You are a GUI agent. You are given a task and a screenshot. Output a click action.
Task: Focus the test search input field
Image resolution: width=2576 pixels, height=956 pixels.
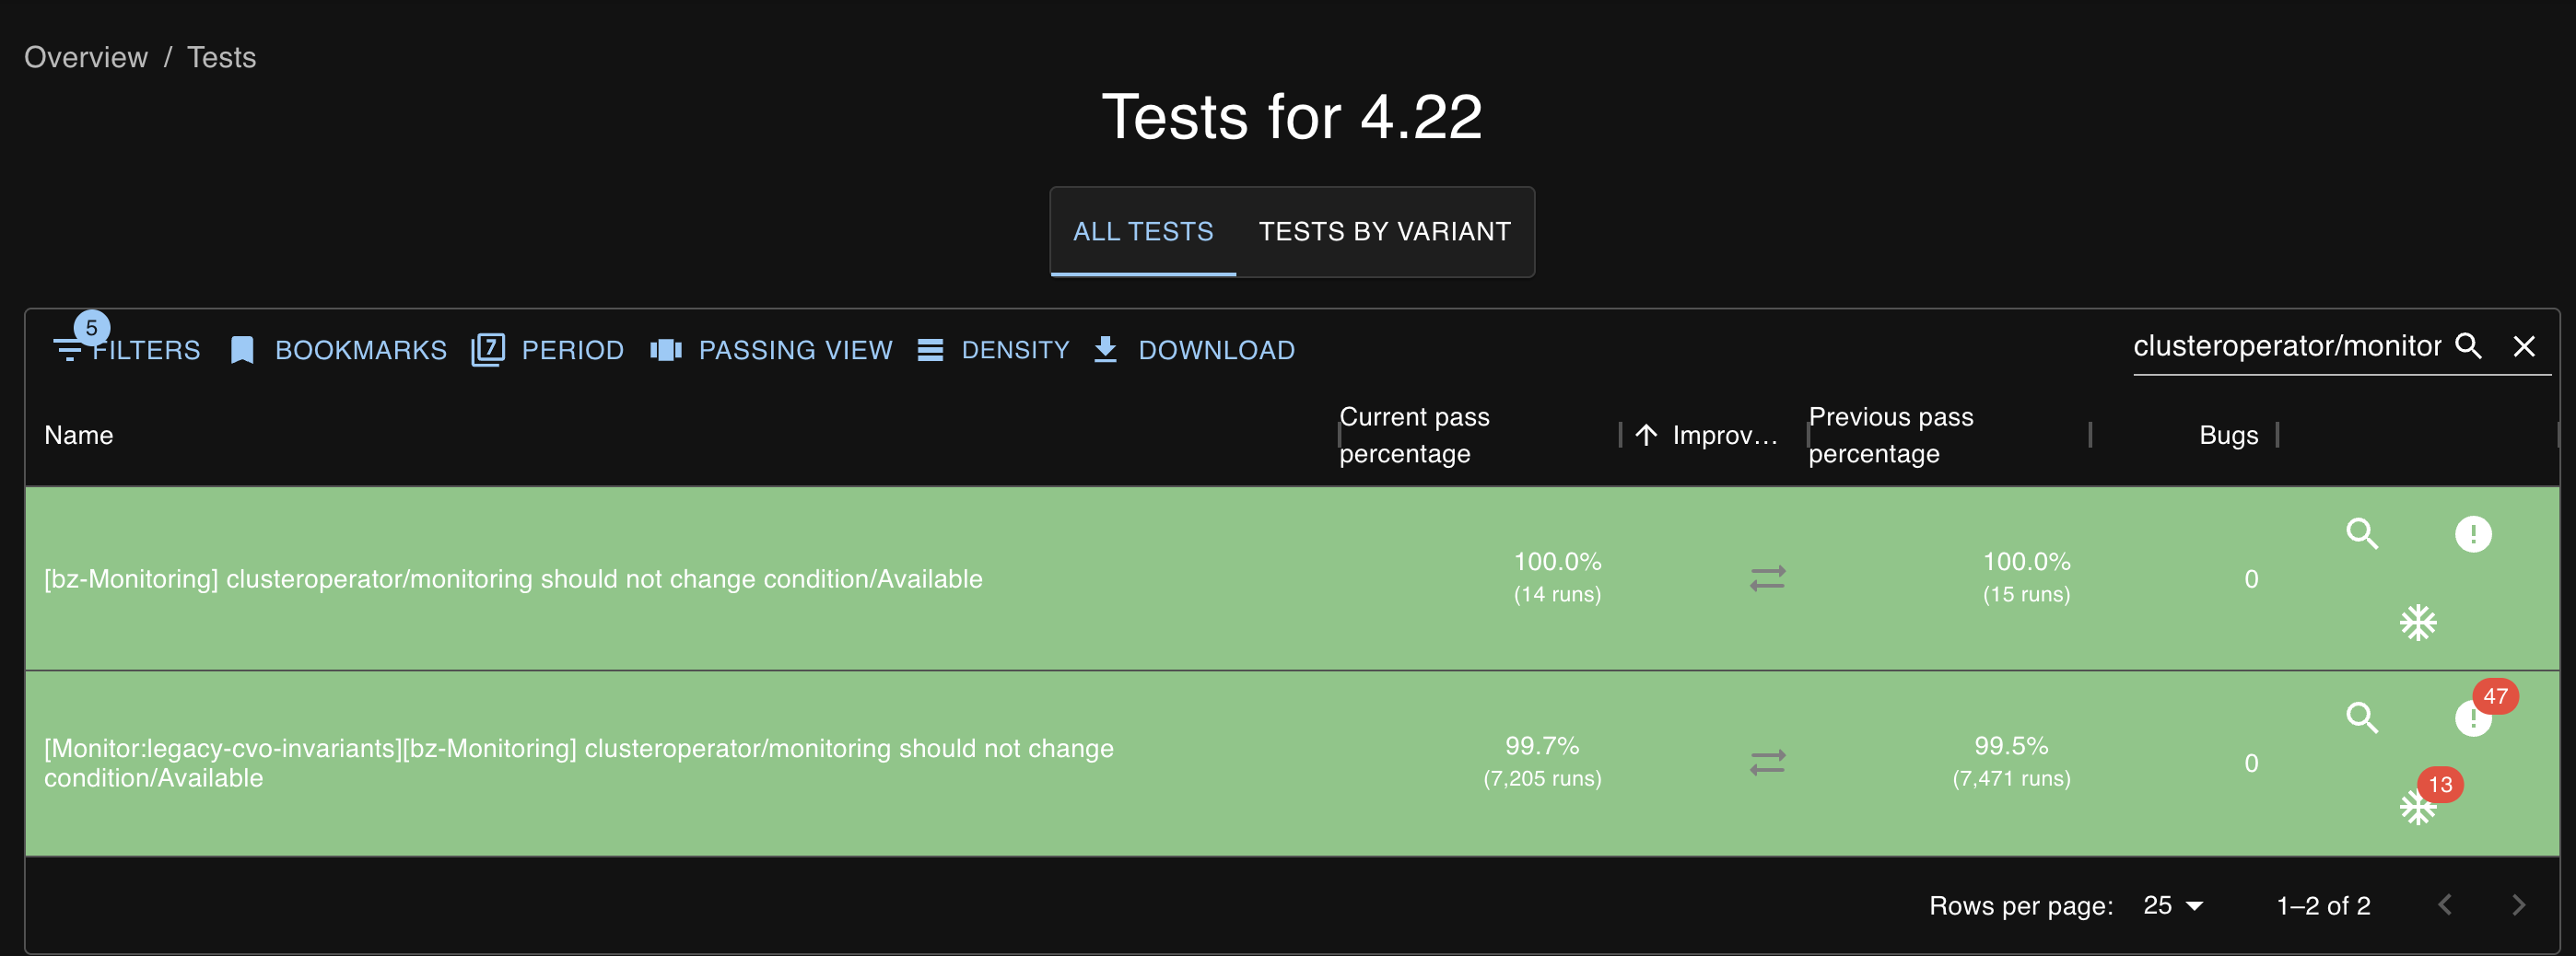click(2286, 346)
